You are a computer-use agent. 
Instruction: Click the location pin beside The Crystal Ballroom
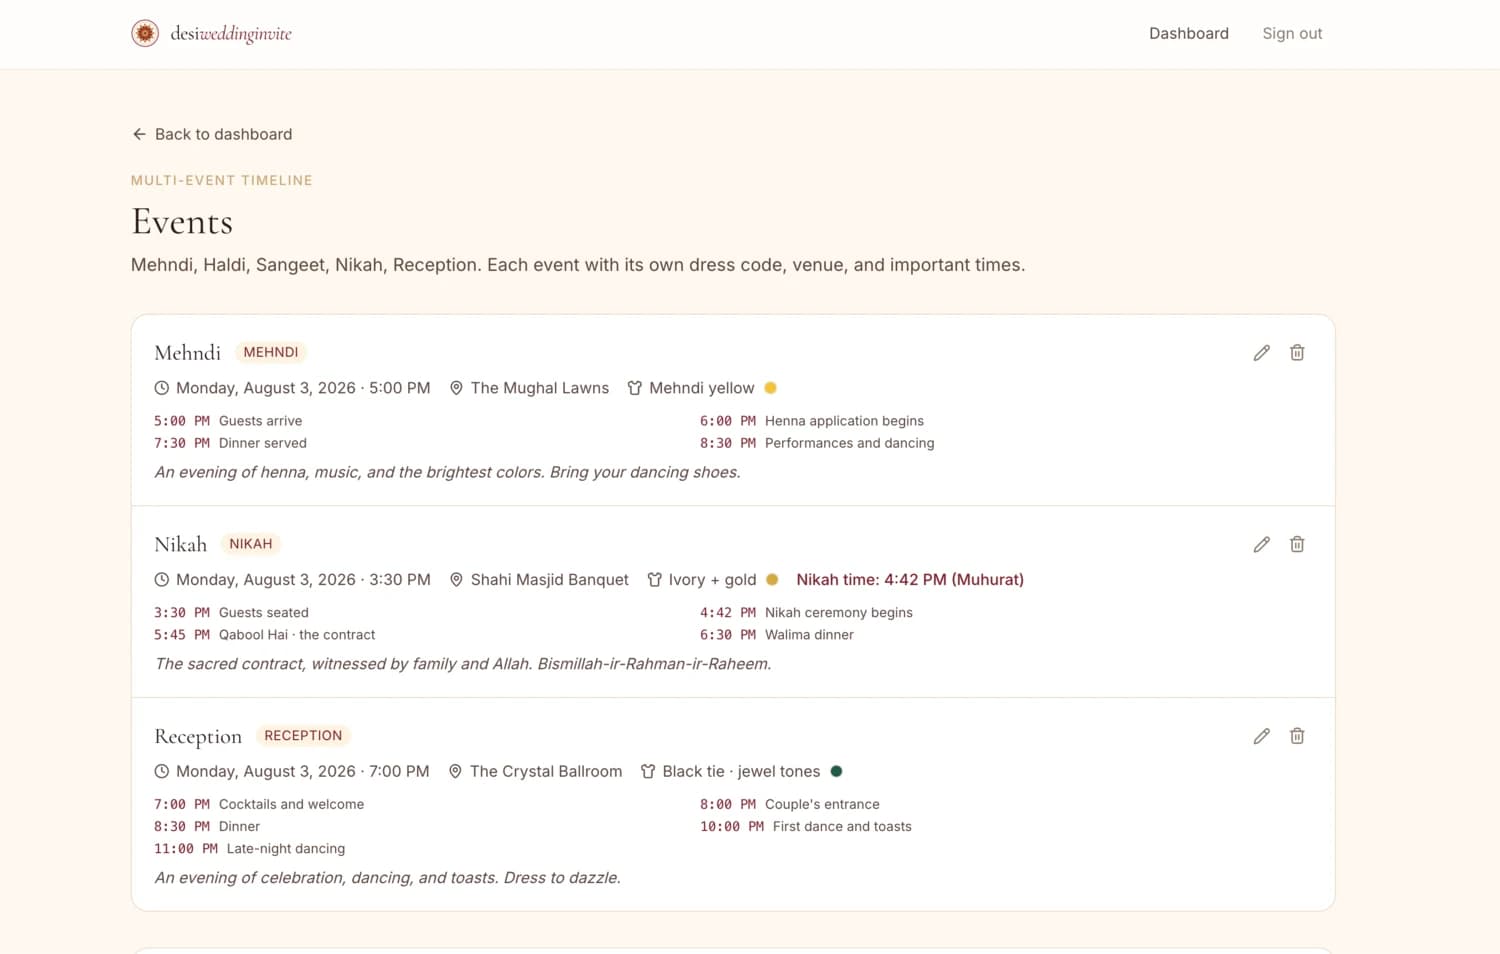coord(455,772)
